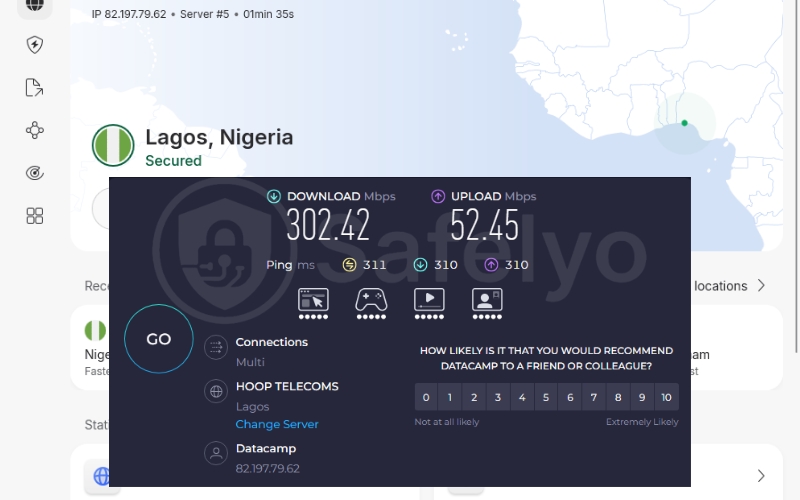The image size is (800, 500).
Task: Click the 302.42 download speed value
Action: (x=328, y=225)
